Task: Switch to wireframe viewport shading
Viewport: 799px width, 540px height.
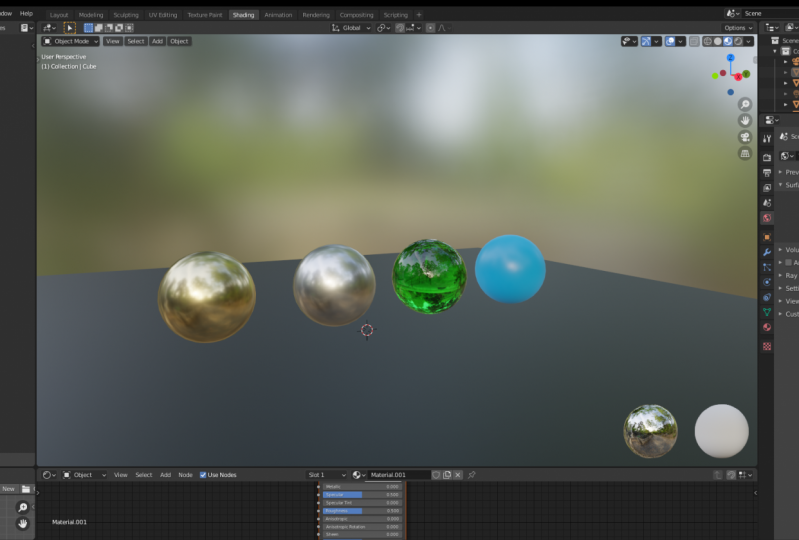Action: tap(707, 41)
